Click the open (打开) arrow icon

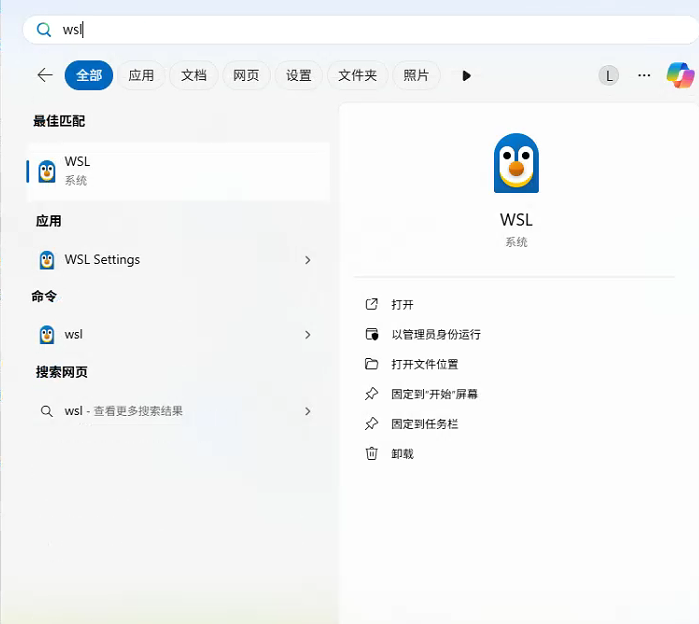point(371,304)
